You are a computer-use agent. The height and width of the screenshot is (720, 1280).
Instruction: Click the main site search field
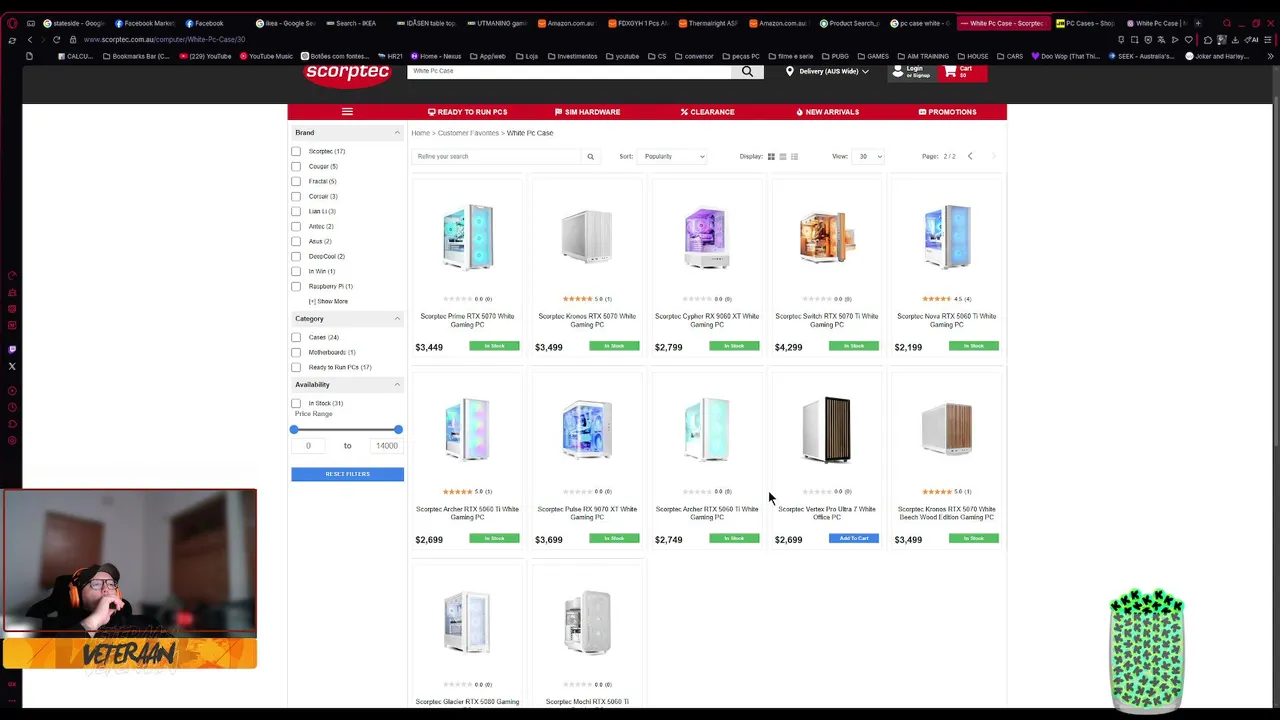(570, 72)
